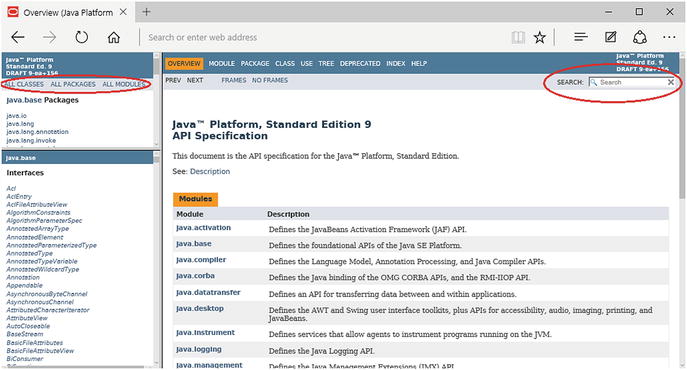
Task: Open the browser more options ellipsis
Action: pos(669,37)
